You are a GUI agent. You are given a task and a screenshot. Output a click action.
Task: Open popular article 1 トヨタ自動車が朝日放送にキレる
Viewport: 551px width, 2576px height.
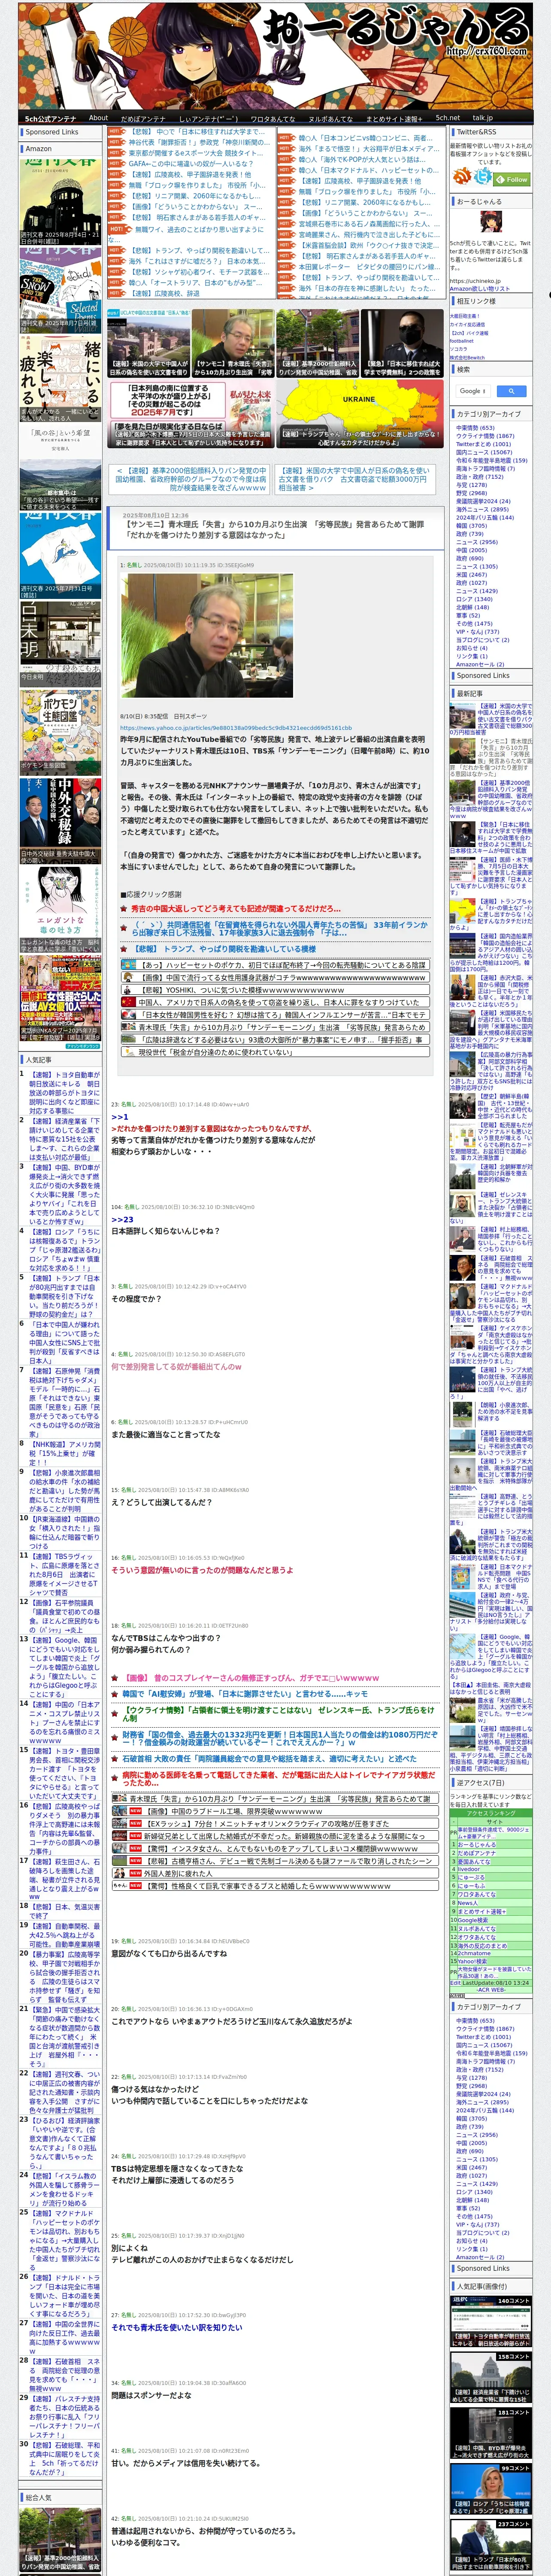point(64,1093)
